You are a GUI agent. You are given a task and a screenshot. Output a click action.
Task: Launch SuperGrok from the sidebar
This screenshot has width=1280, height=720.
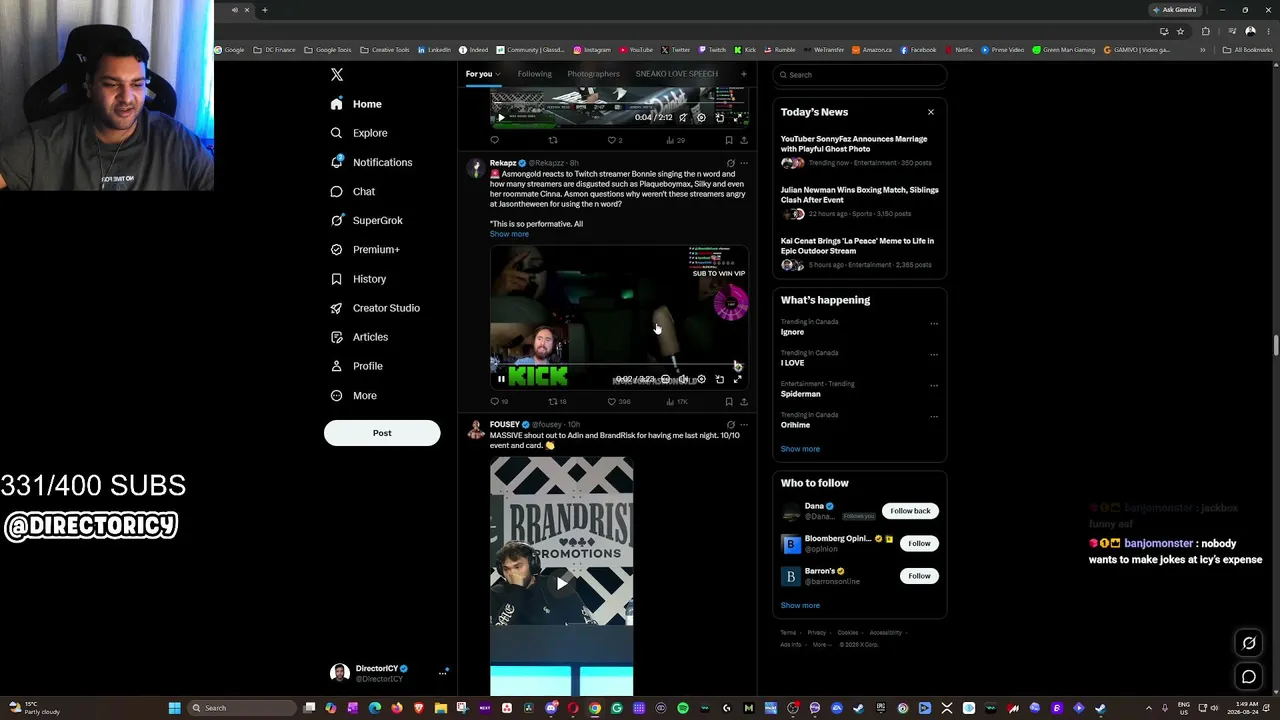(x=366, y=220)
